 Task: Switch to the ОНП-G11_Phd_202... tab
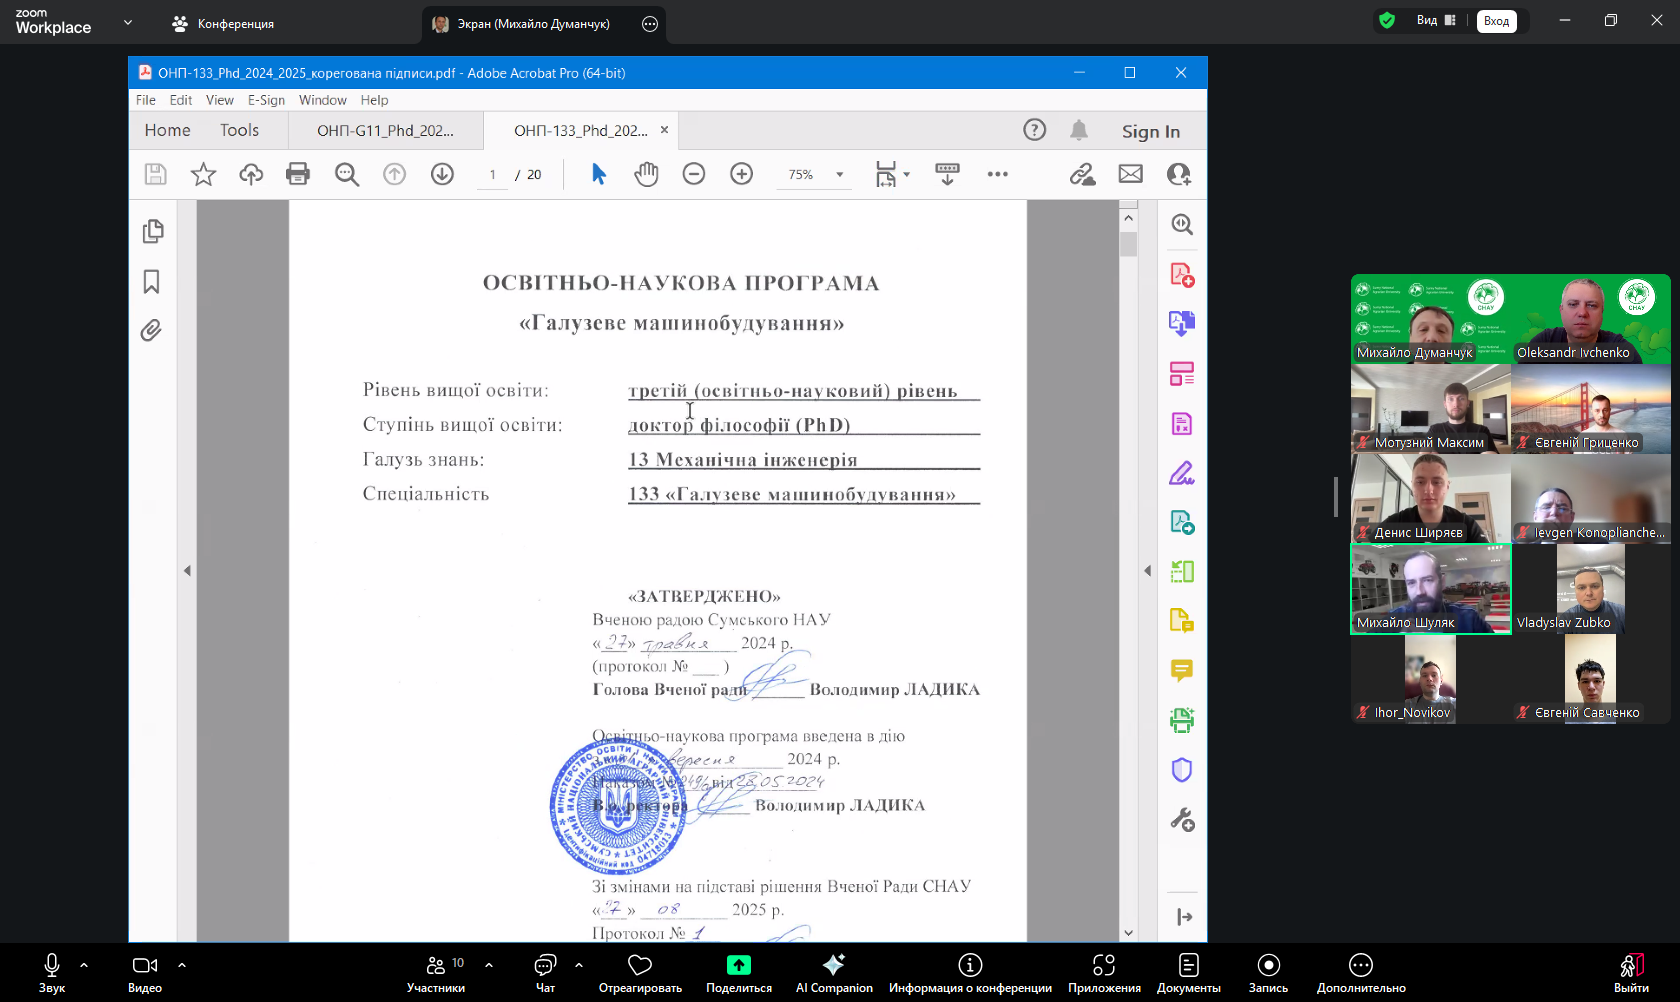(385, 131)
